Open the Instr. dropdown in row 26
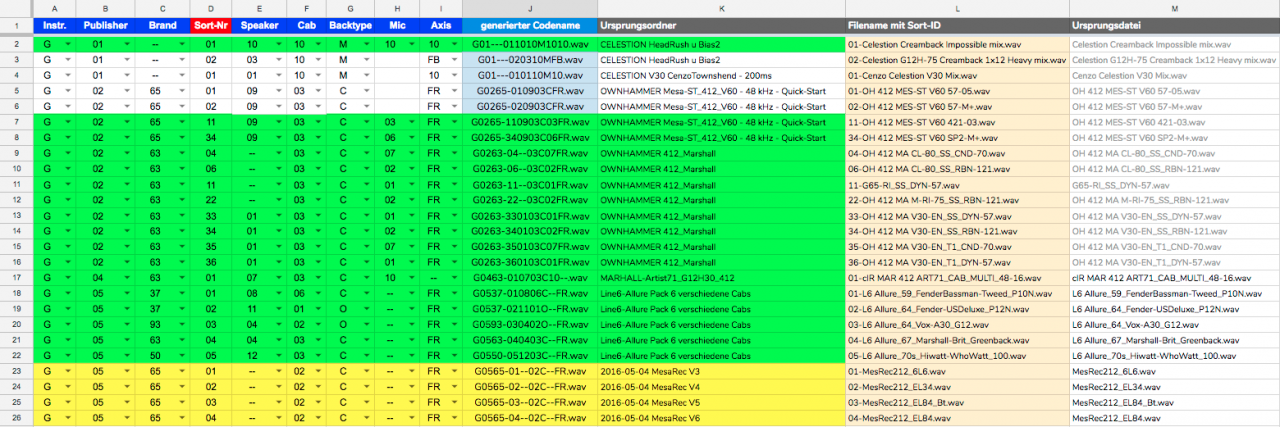 point(68,417)
